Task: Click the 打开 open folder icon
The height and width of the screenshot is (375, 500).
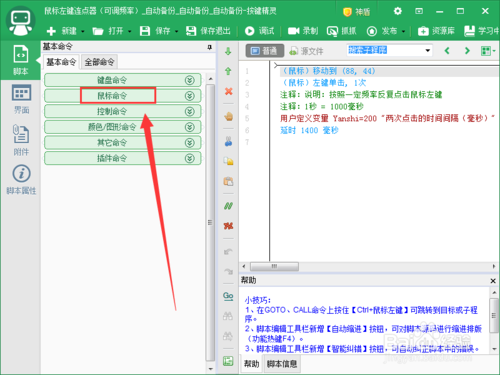Action: click(x=98, y=31)
